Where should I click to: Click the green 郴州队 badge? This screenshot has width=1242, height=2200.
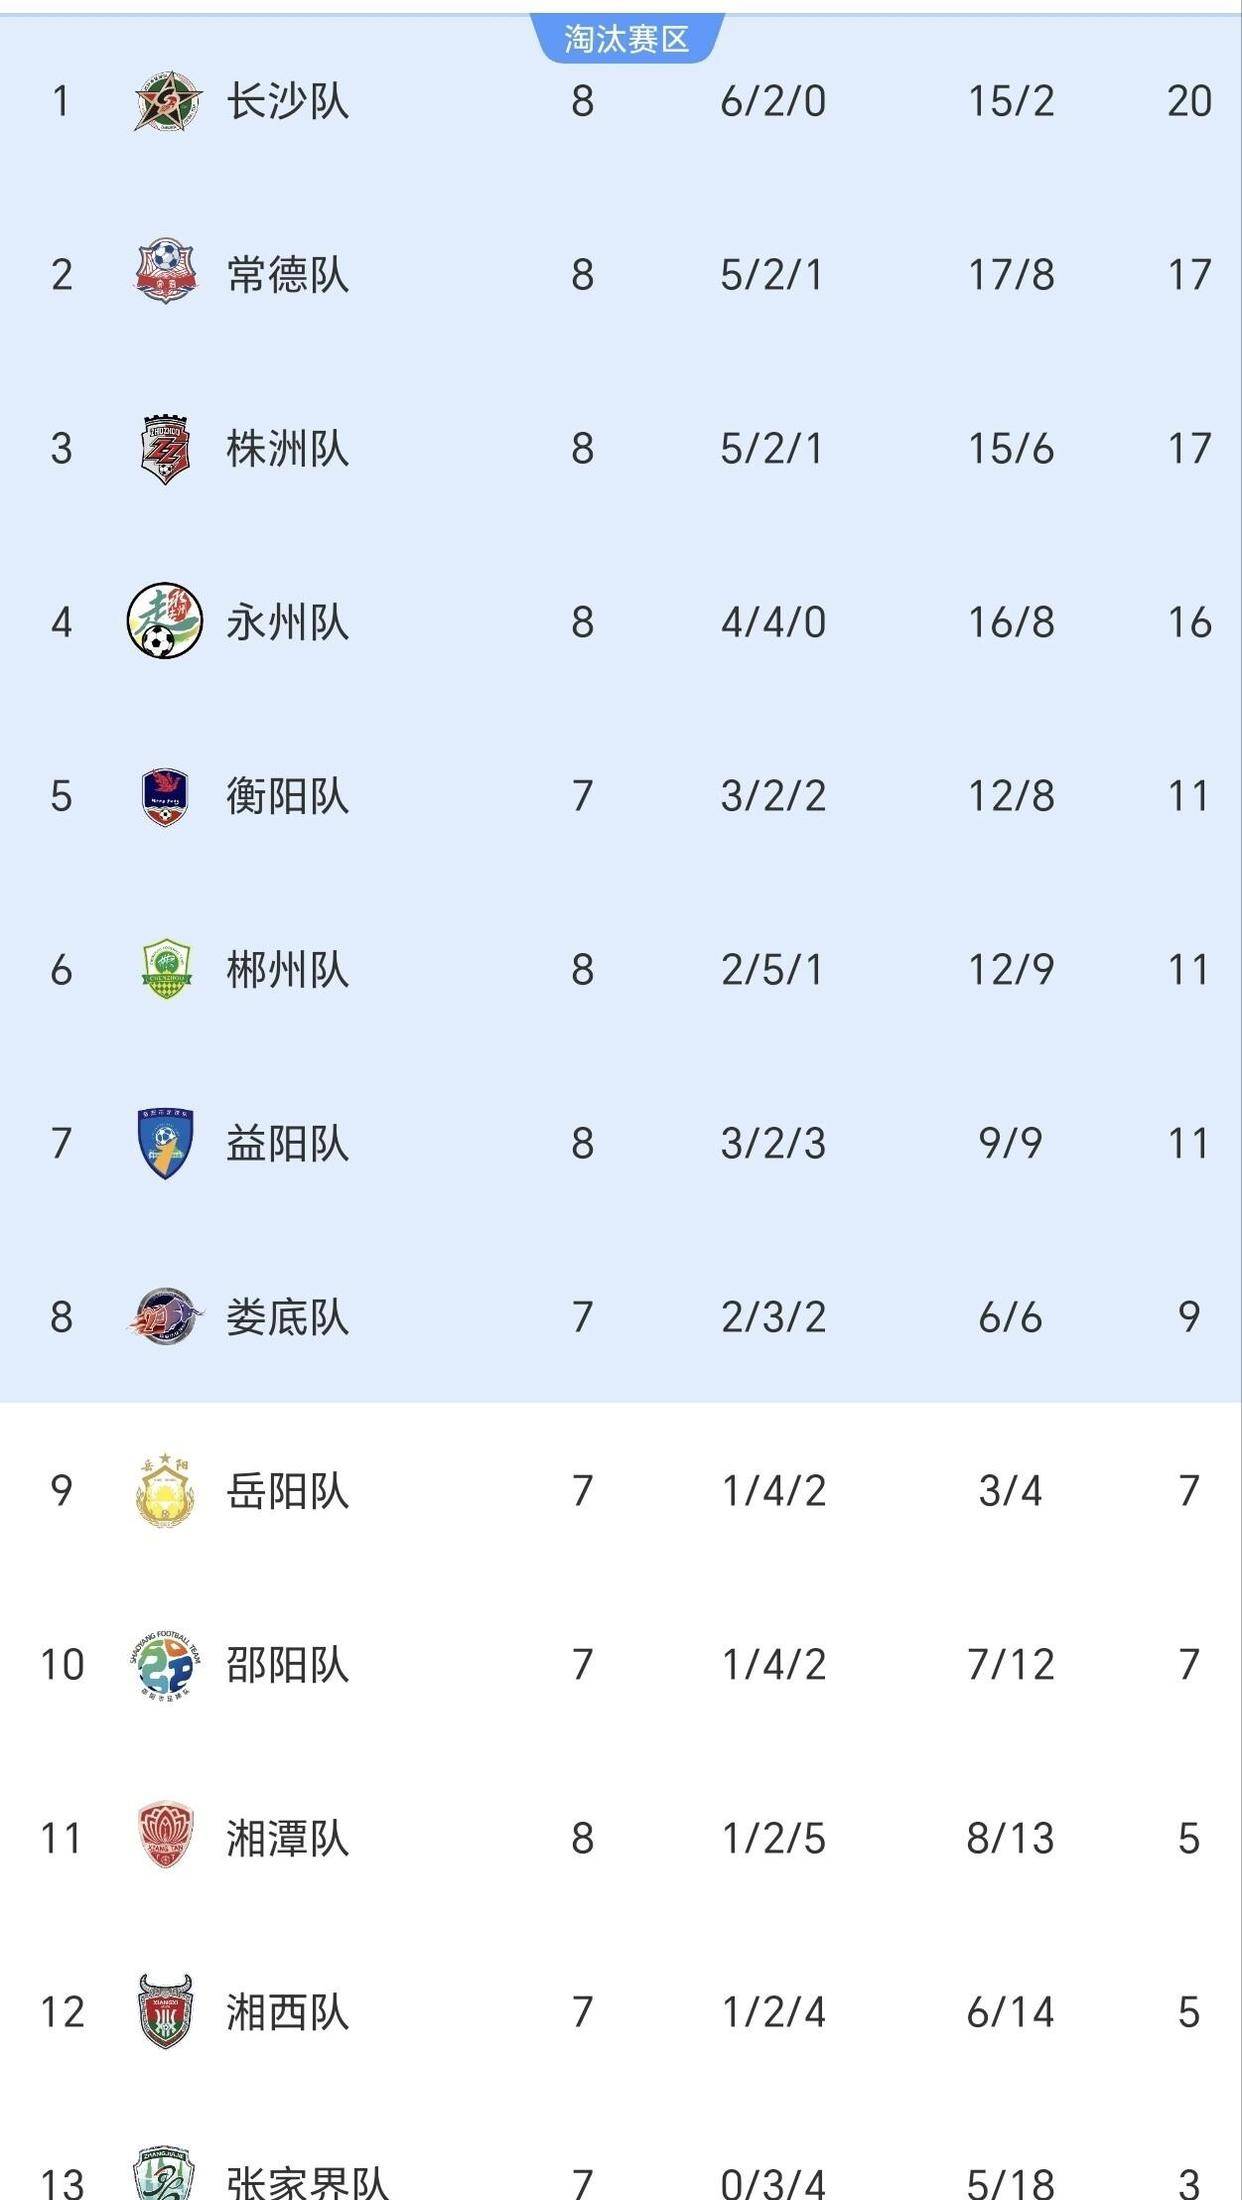166,969
